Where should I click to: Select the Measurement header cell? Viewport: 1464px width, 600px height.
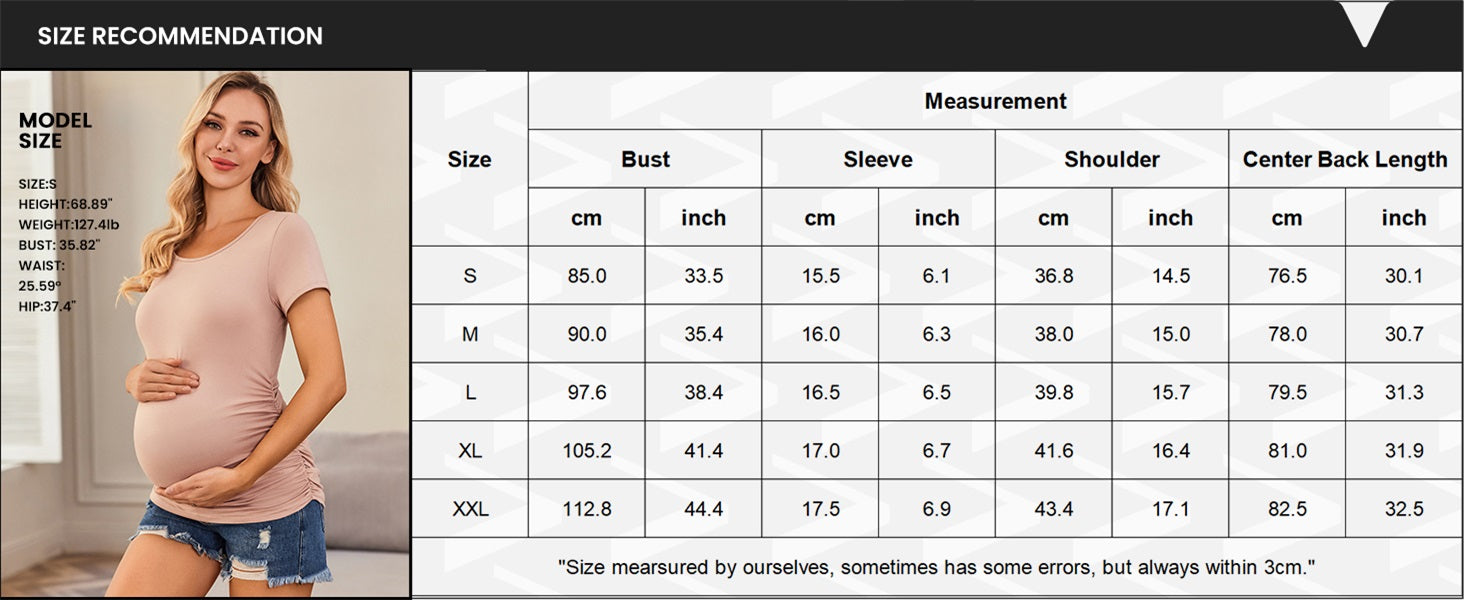(x=995, y=101)
